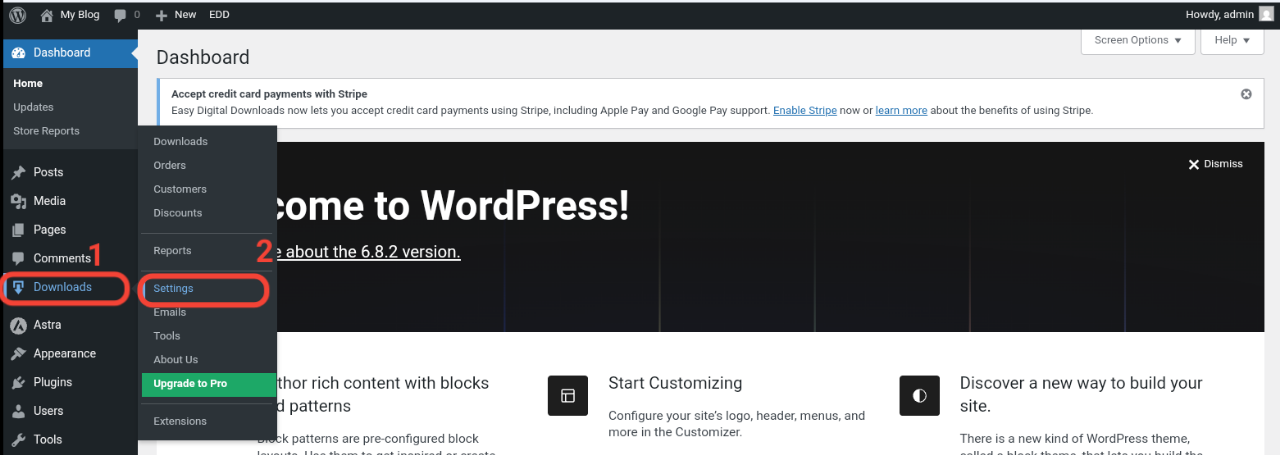Open Settings in the Downloads submenu
This screenshot has width=1280, height=455.
174,288
